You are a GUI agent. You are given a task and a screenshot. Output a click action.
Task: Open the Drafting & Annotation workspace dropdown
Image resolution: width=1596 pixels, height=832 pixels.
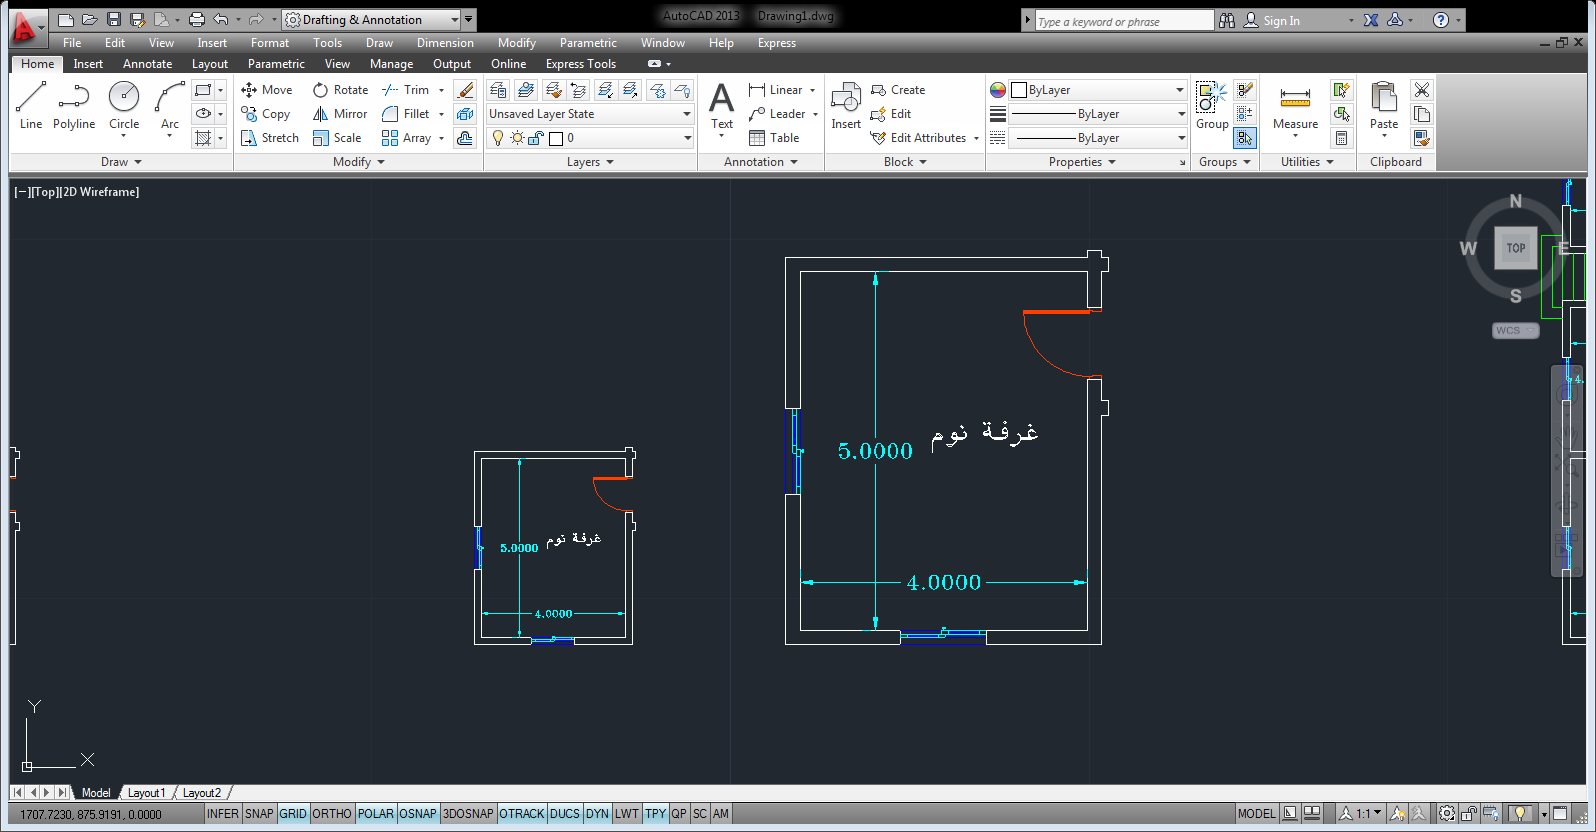pos(455,20)
